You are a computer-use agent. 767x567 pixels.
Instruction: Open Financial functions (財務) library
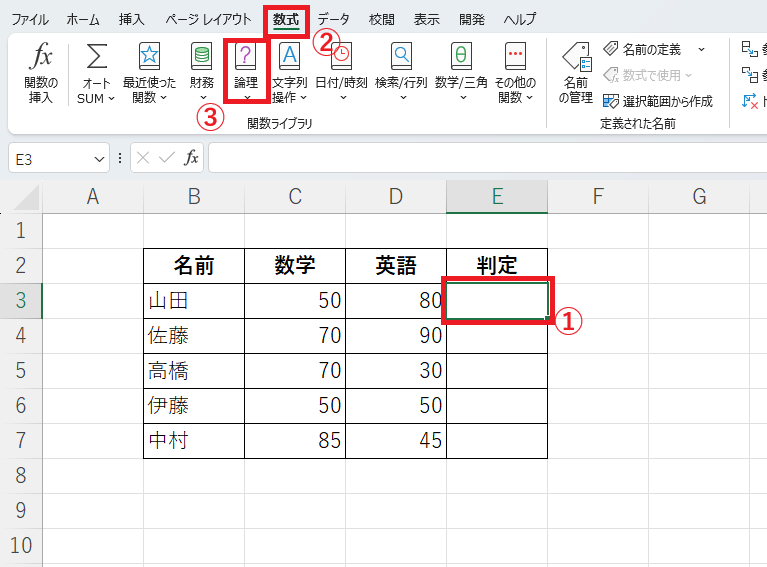[x=202, y=72]
